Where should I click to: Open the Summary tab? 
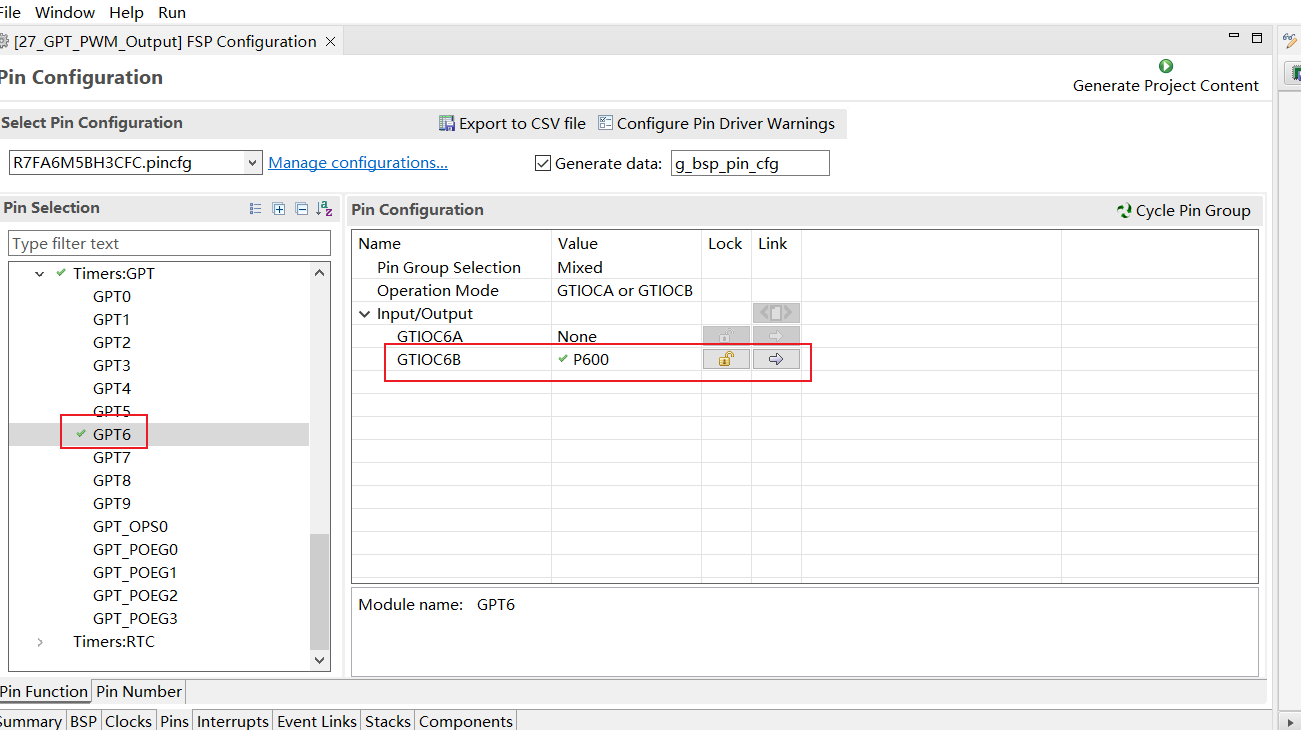[x=31, y=721]
